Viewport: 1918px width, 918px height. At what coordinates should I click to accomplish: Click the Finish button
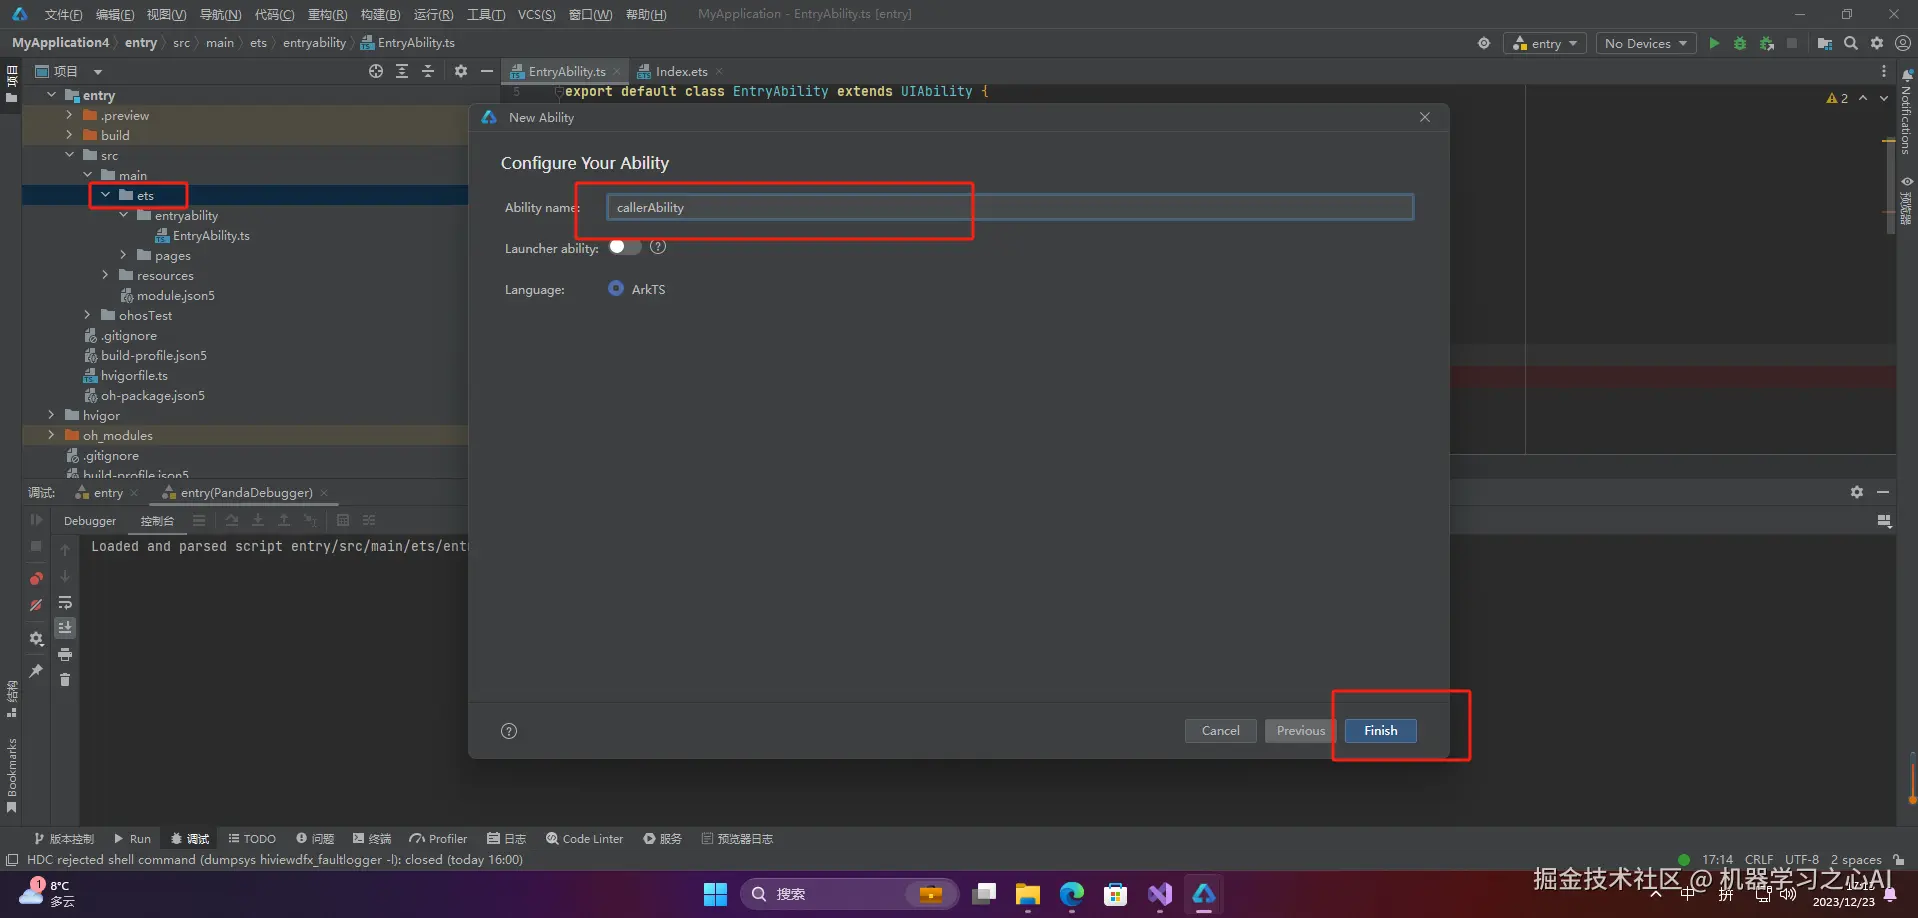pos(1380,731)
